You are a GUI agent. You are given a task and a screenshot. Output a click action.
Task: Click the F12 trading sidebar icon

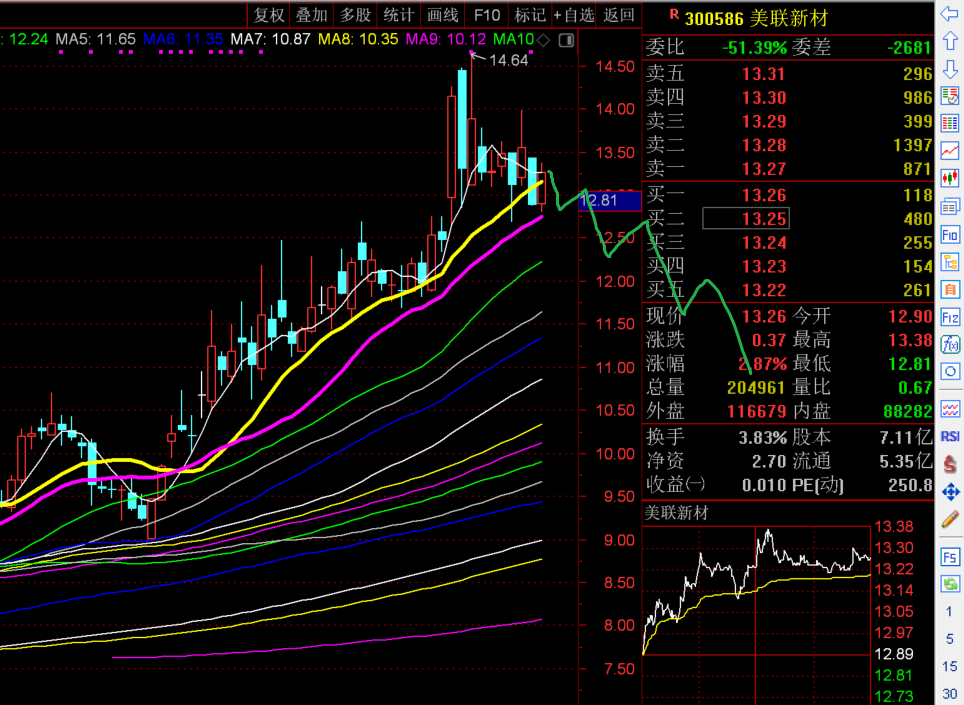[950, 317]
